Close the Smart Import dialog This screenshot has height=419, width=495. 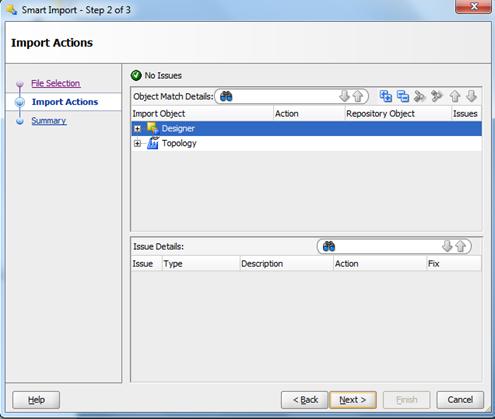473,6
